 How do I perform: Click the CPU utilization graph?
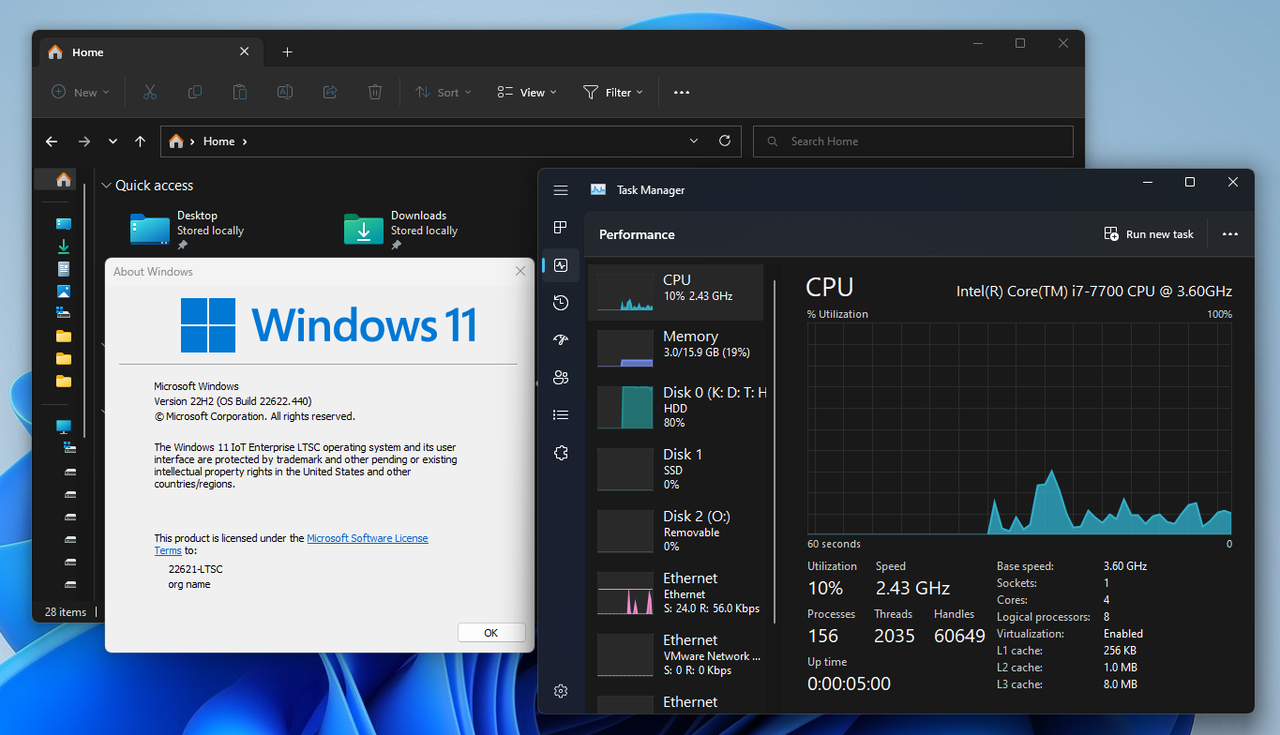click(1020, 428)
